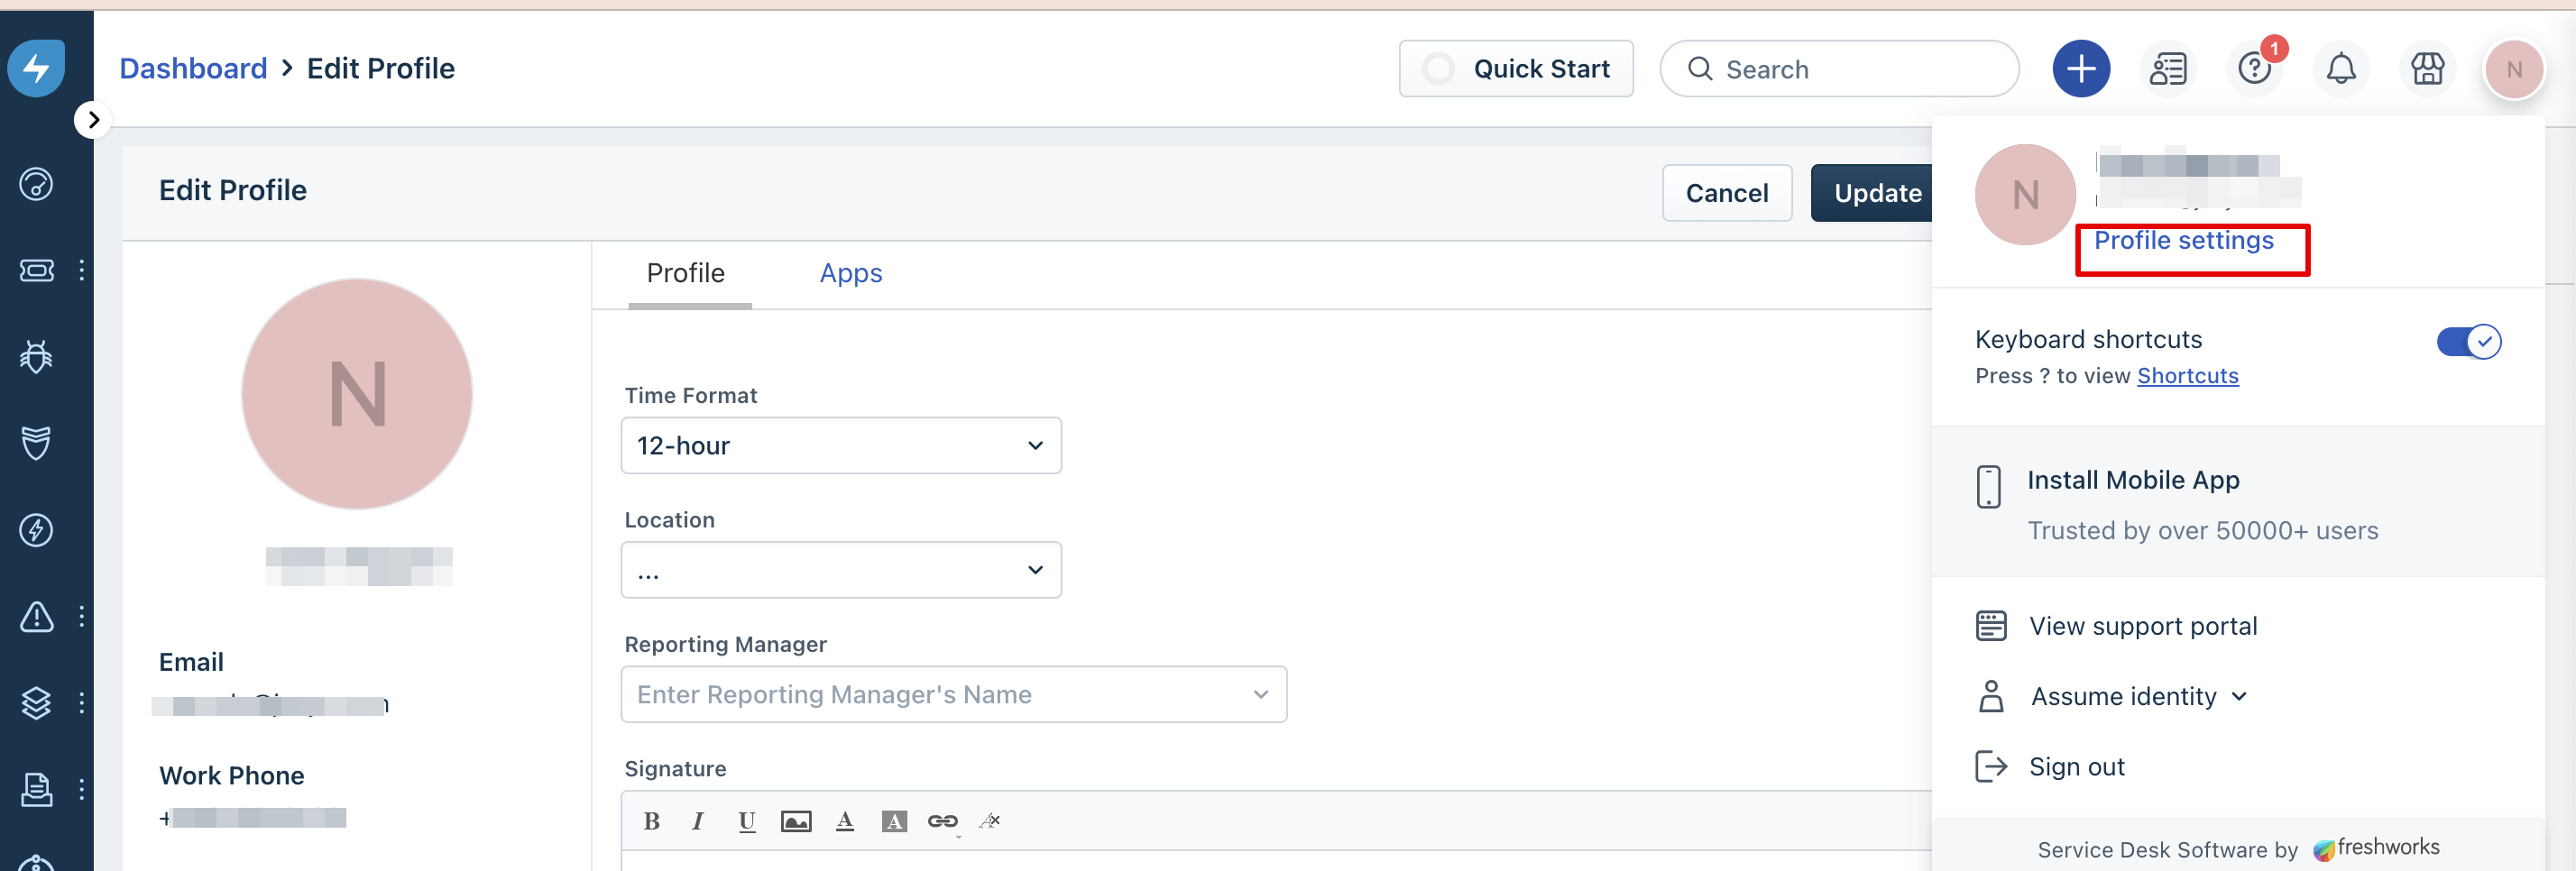Open the Time Format dropdown
This screenshot has height=871, width=2576.
pyautogui.click(x=840, y=446)
